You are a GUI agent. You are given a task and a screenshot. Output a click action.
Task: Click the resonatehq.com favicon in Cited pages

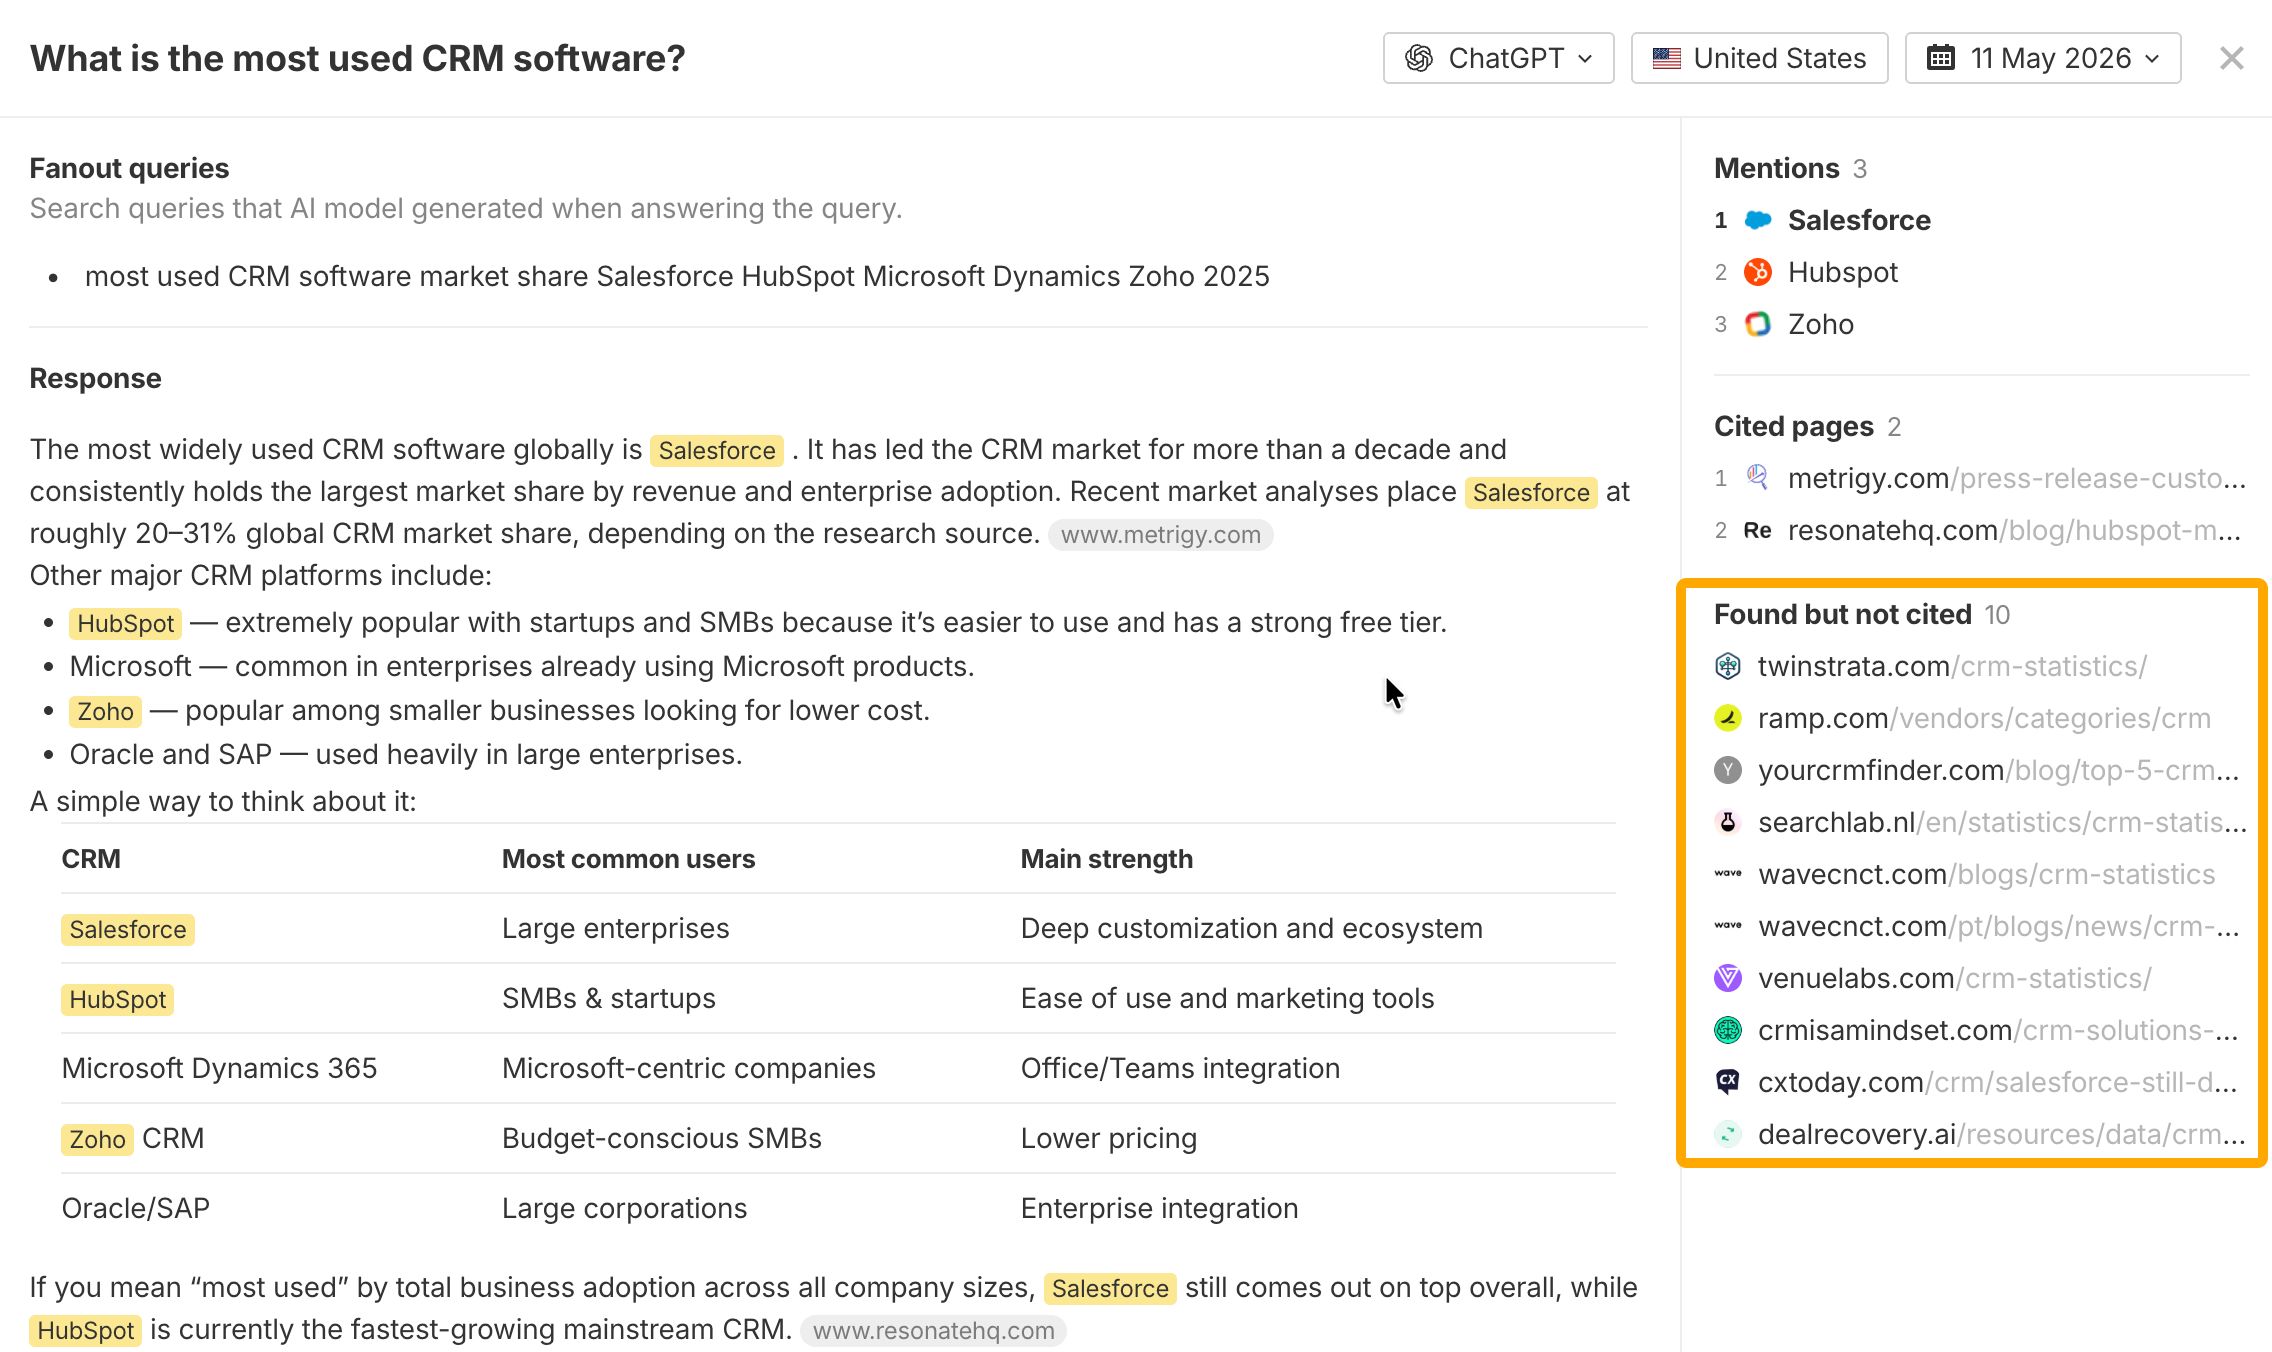[x=1758, y=530]
